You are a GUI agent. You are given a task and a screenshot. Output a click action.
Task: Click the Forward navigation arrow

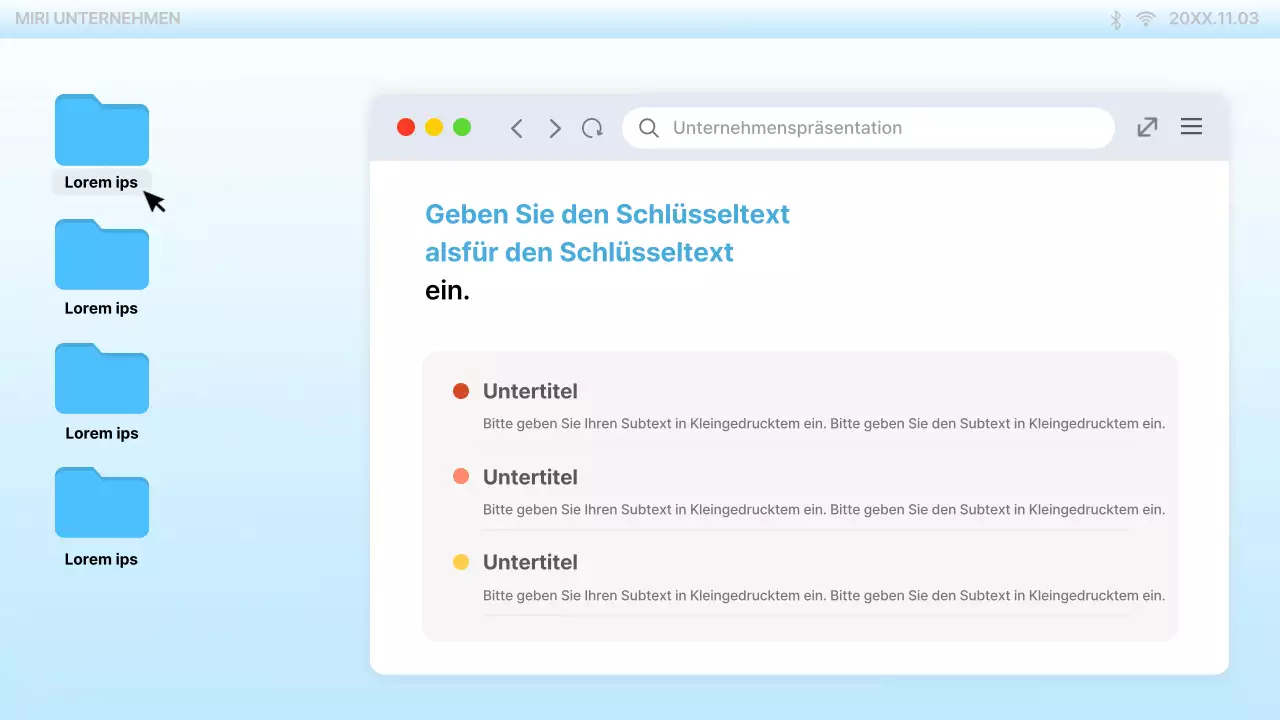tap(555, 128)
